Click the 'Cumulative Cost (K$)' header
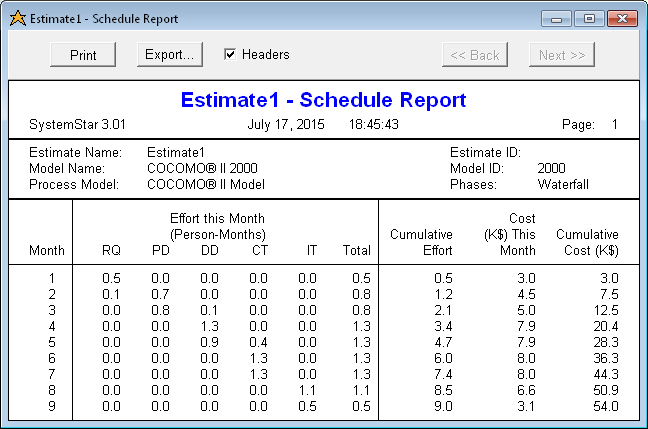Screen dimensions: 648x429 pyautogui.click(x=587, y=242)
